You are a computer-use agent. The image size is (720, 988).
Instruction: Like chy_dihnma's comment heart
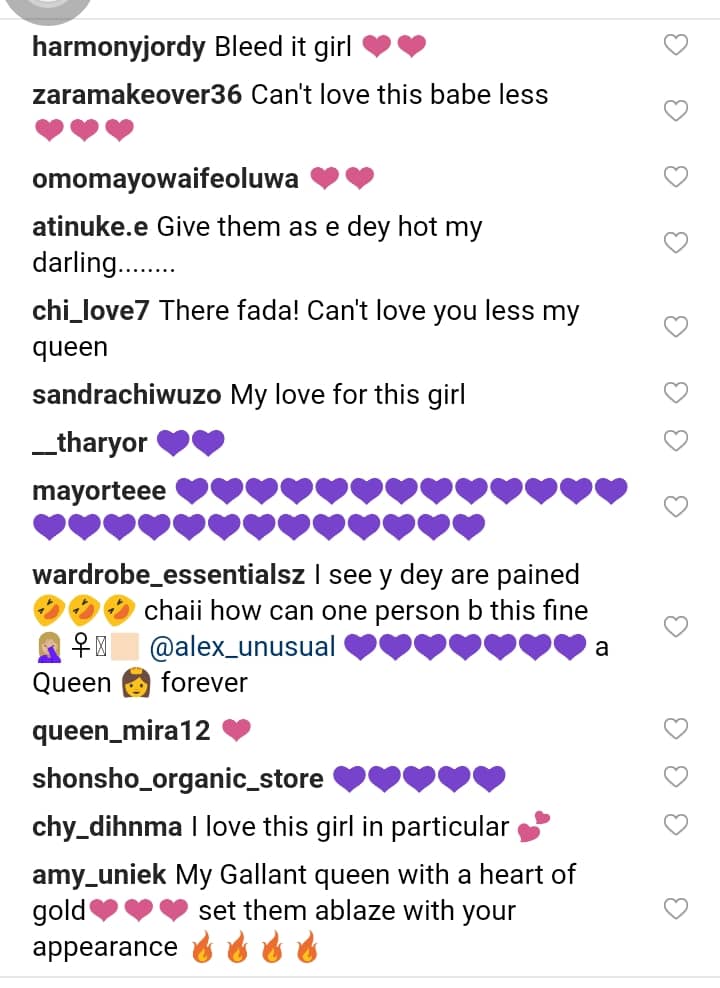[677, 825]
